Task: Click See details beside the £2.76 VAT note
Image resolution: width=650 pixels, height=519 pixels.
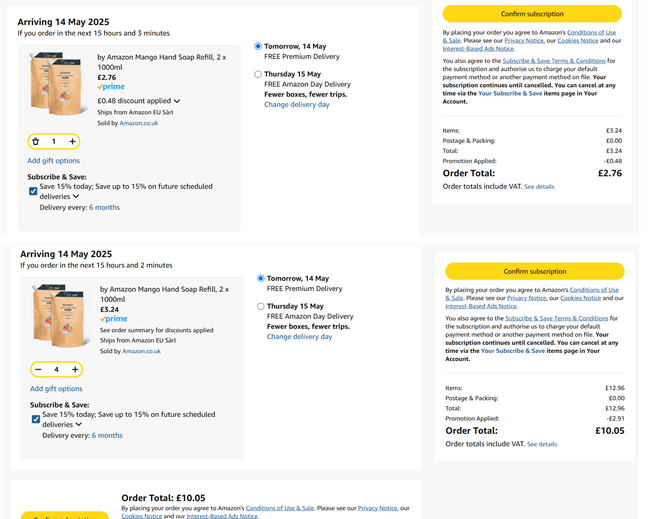Action: 539,187
